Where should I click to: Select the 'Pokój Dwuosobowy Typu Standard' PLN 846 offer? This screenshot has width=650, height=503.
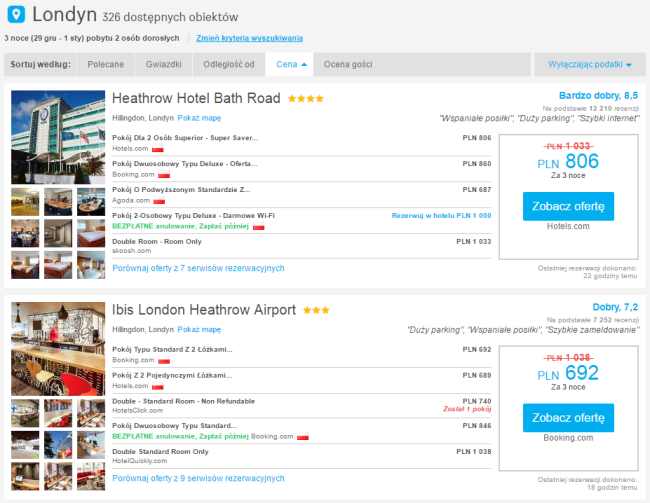tap(301, 431)
